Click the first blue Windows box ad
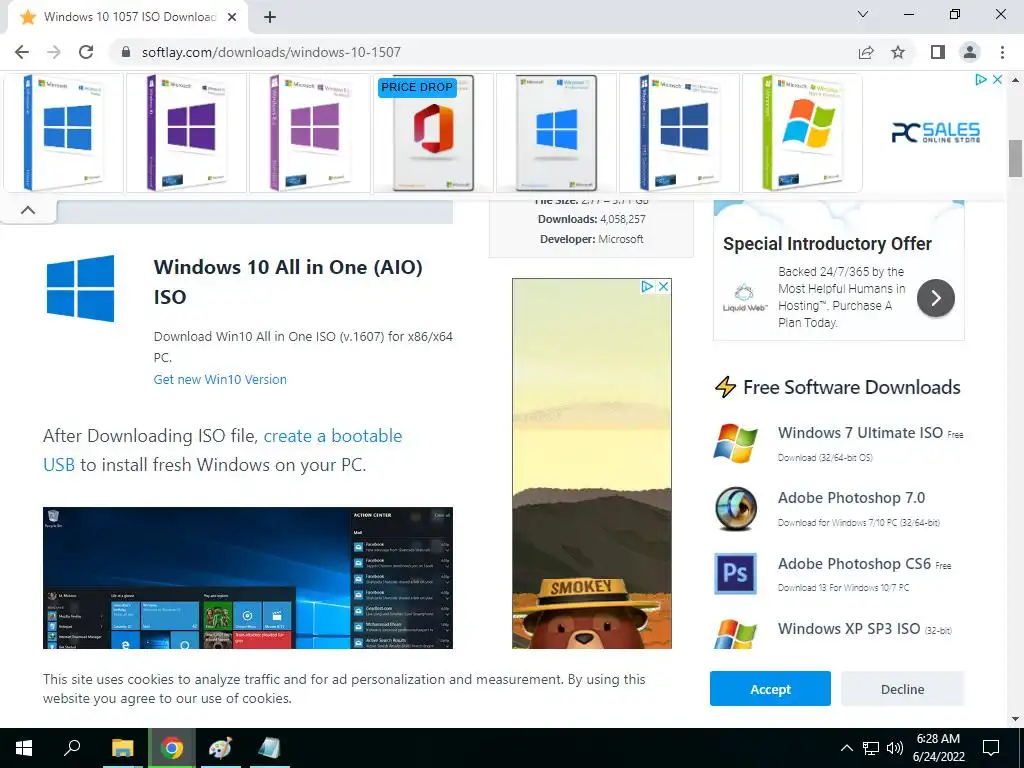The image size is (1024, 768). (63, 133)
